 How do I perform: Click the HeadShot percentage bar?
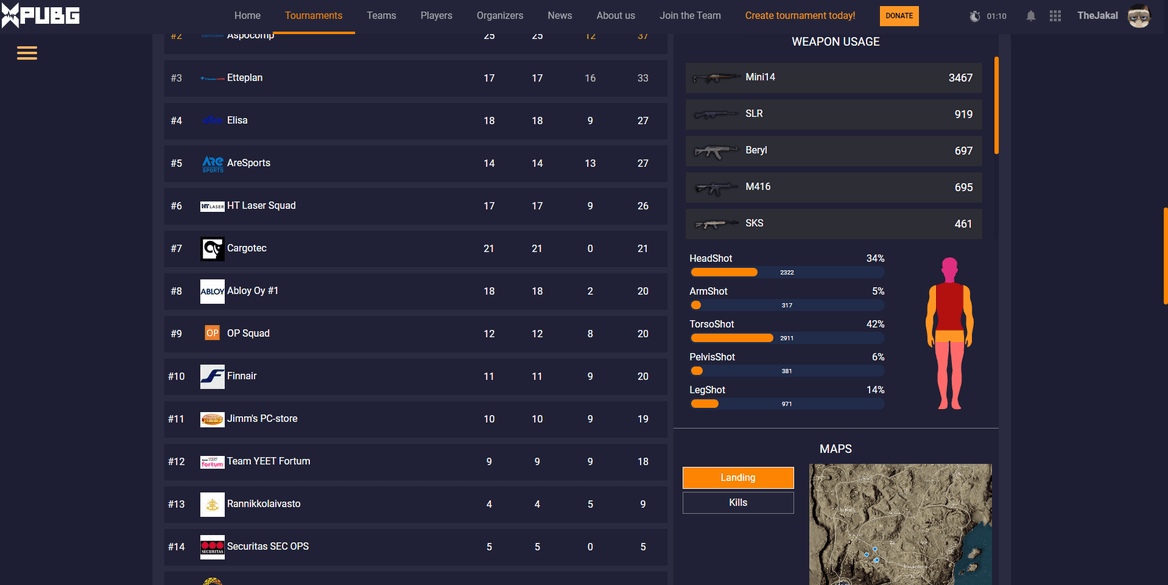point(787,272)
